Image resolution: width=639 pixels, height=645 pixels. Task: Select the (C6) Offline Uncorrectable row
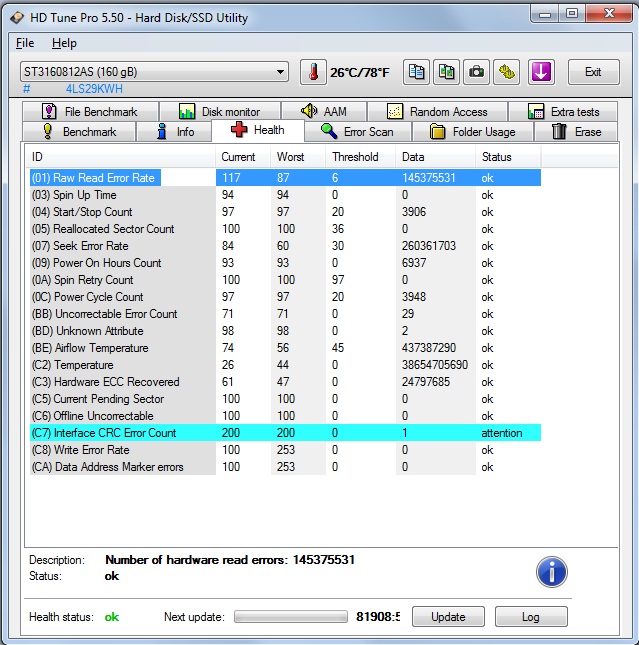(285, 416)
